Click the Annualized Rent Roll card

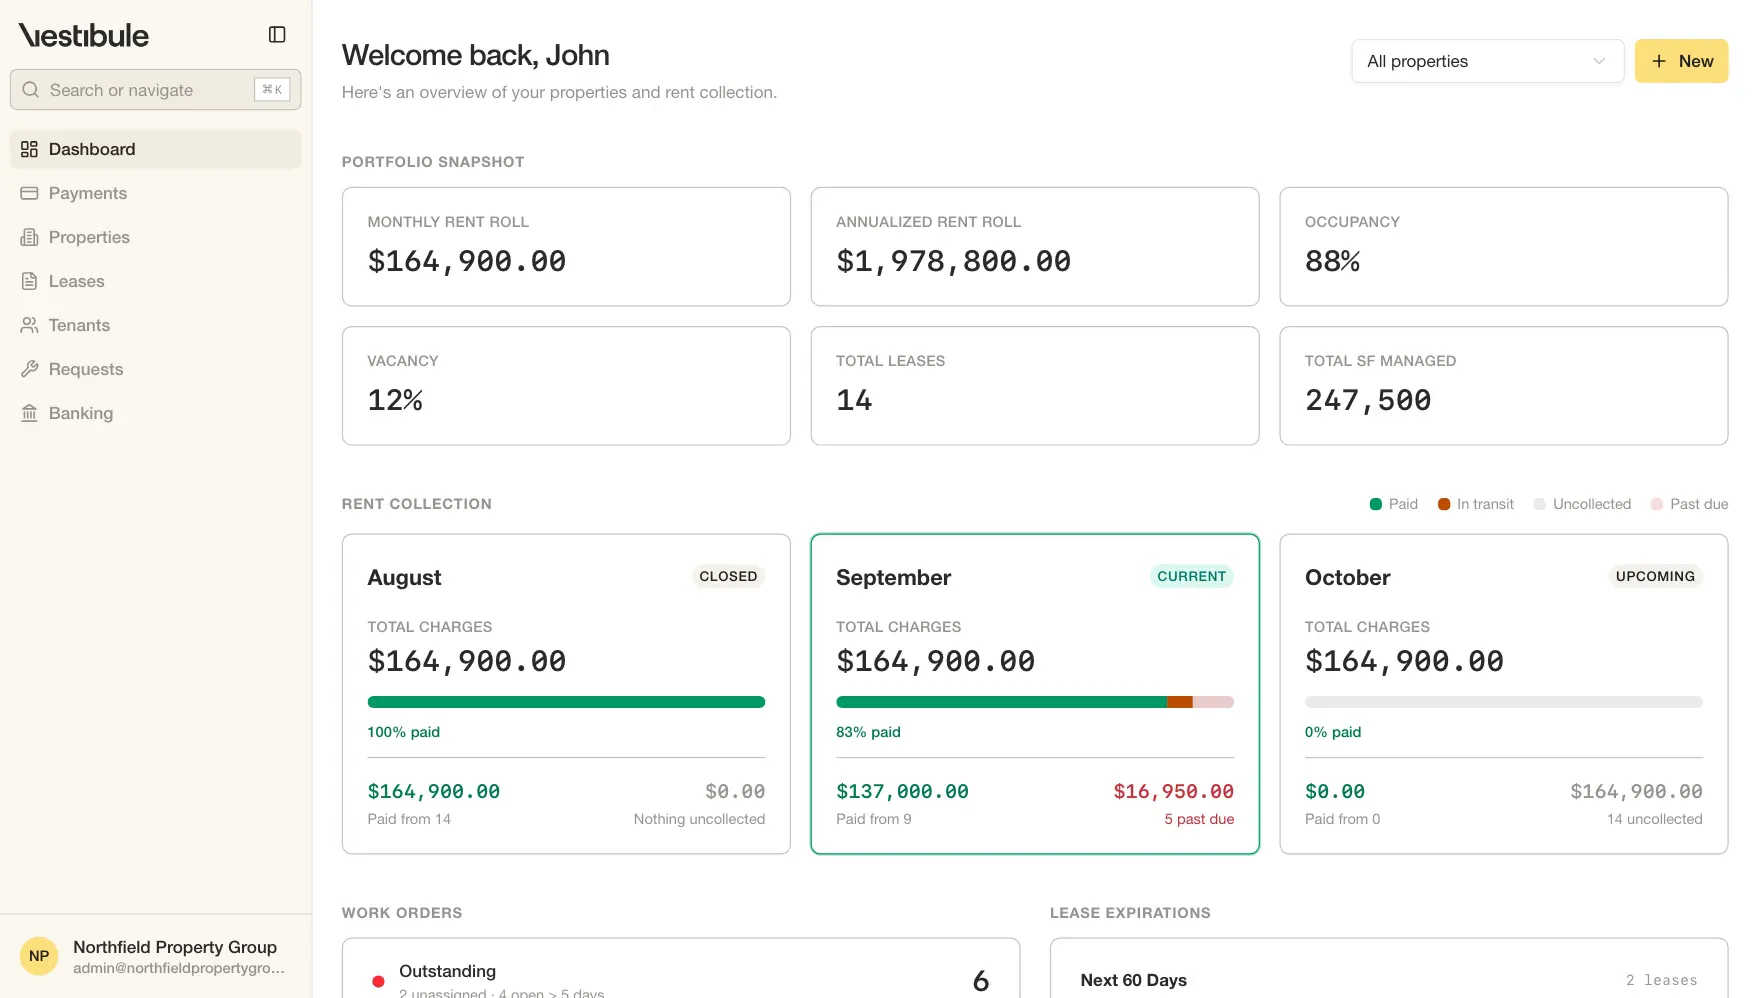(1035, 247)
